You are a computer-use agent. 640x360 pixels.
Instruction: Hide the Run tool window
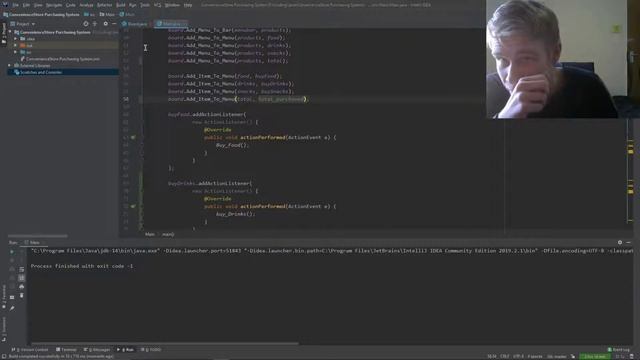(629, 242)
